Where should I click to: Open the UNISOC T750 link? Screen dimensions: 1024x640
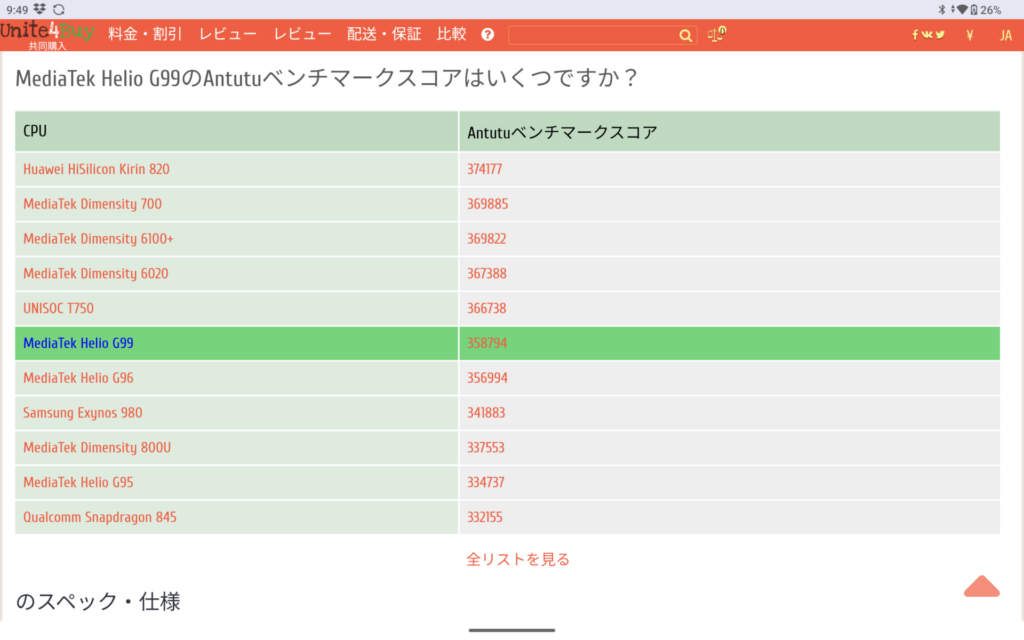coord(58,308)
